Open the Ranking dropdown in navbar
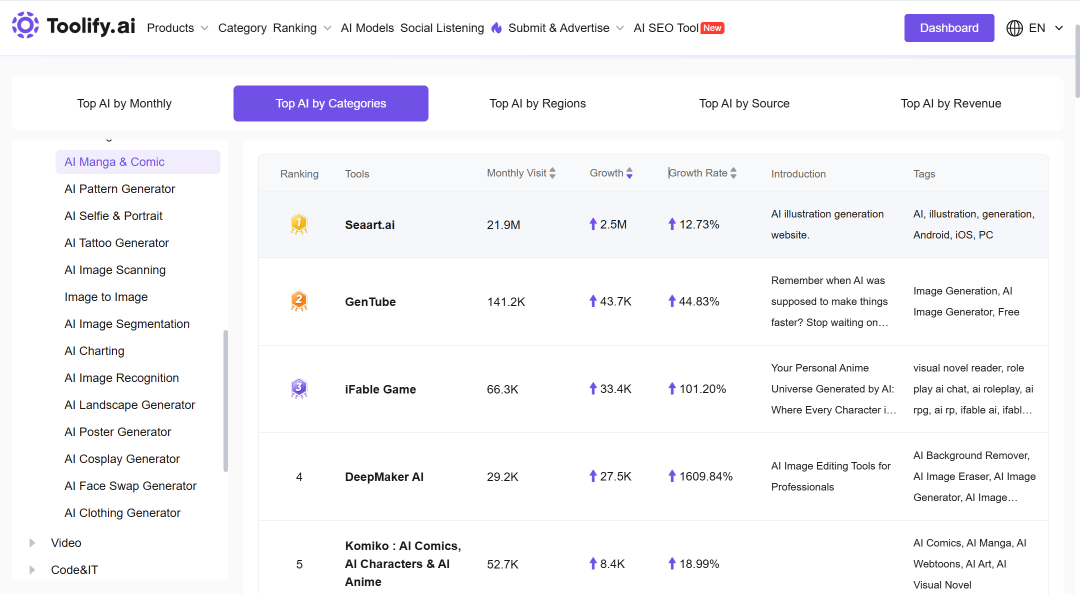 tap(302, 28)
